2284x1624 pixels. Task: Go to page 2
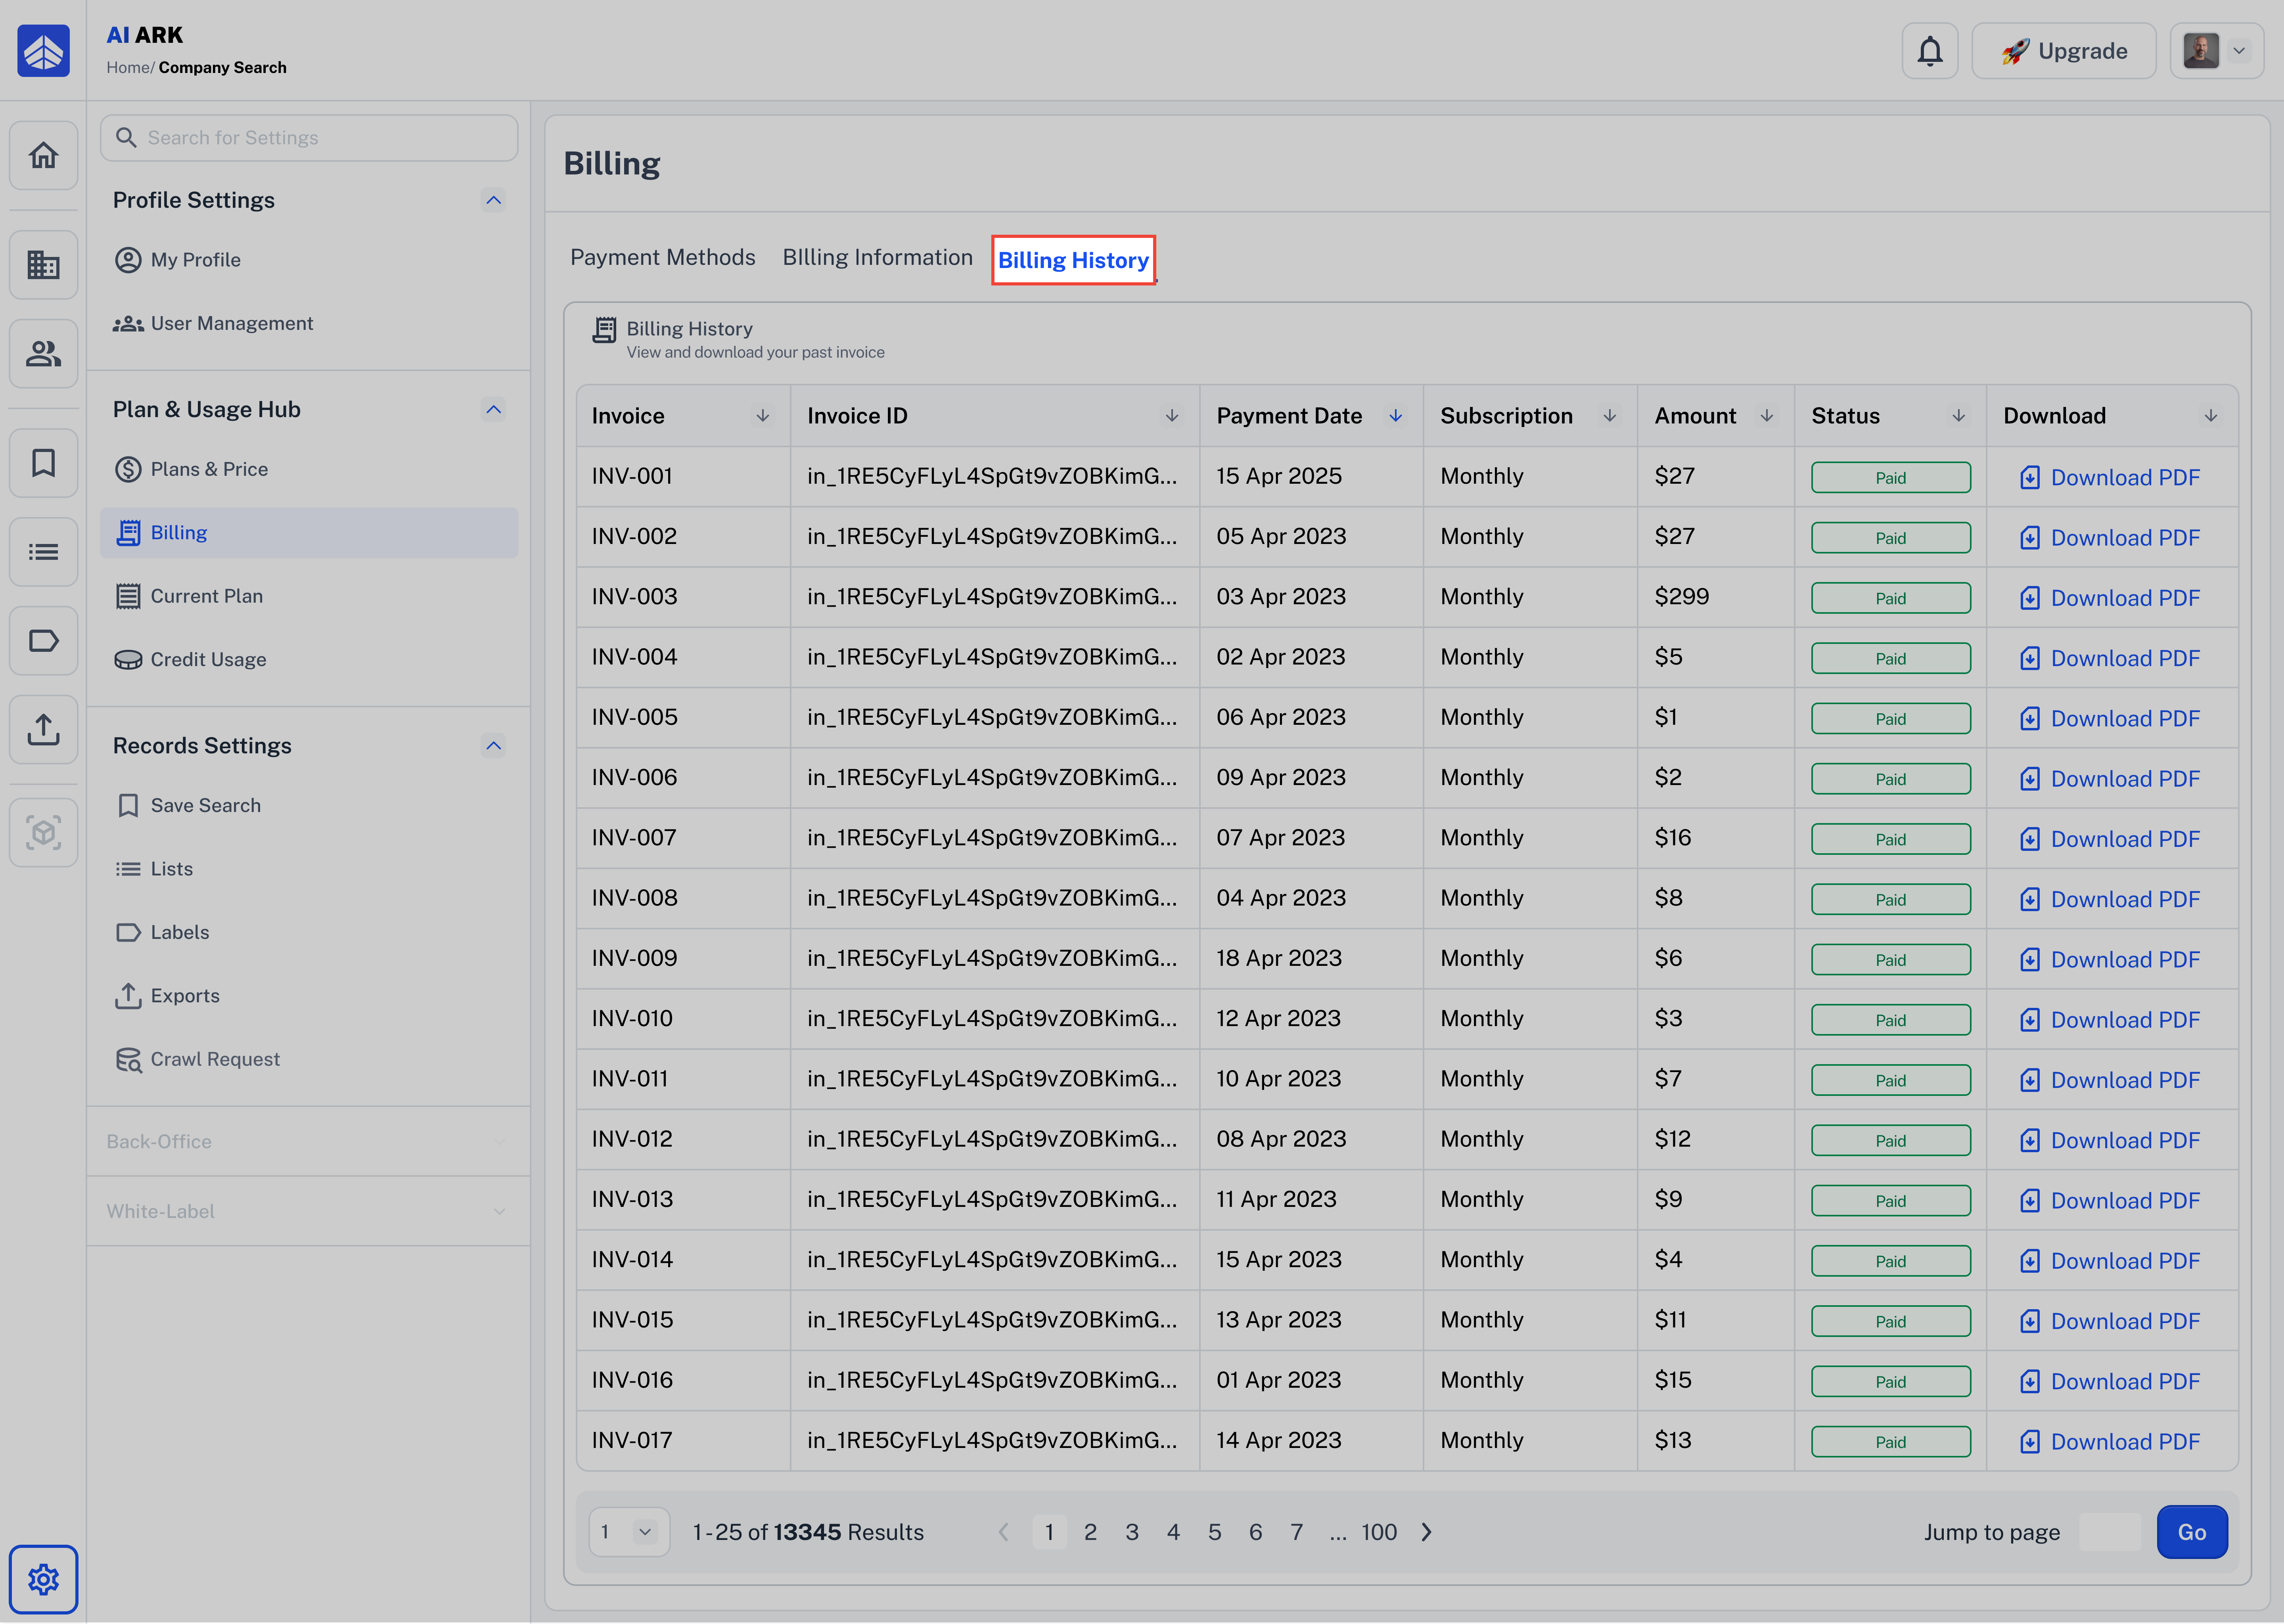1090,1532
